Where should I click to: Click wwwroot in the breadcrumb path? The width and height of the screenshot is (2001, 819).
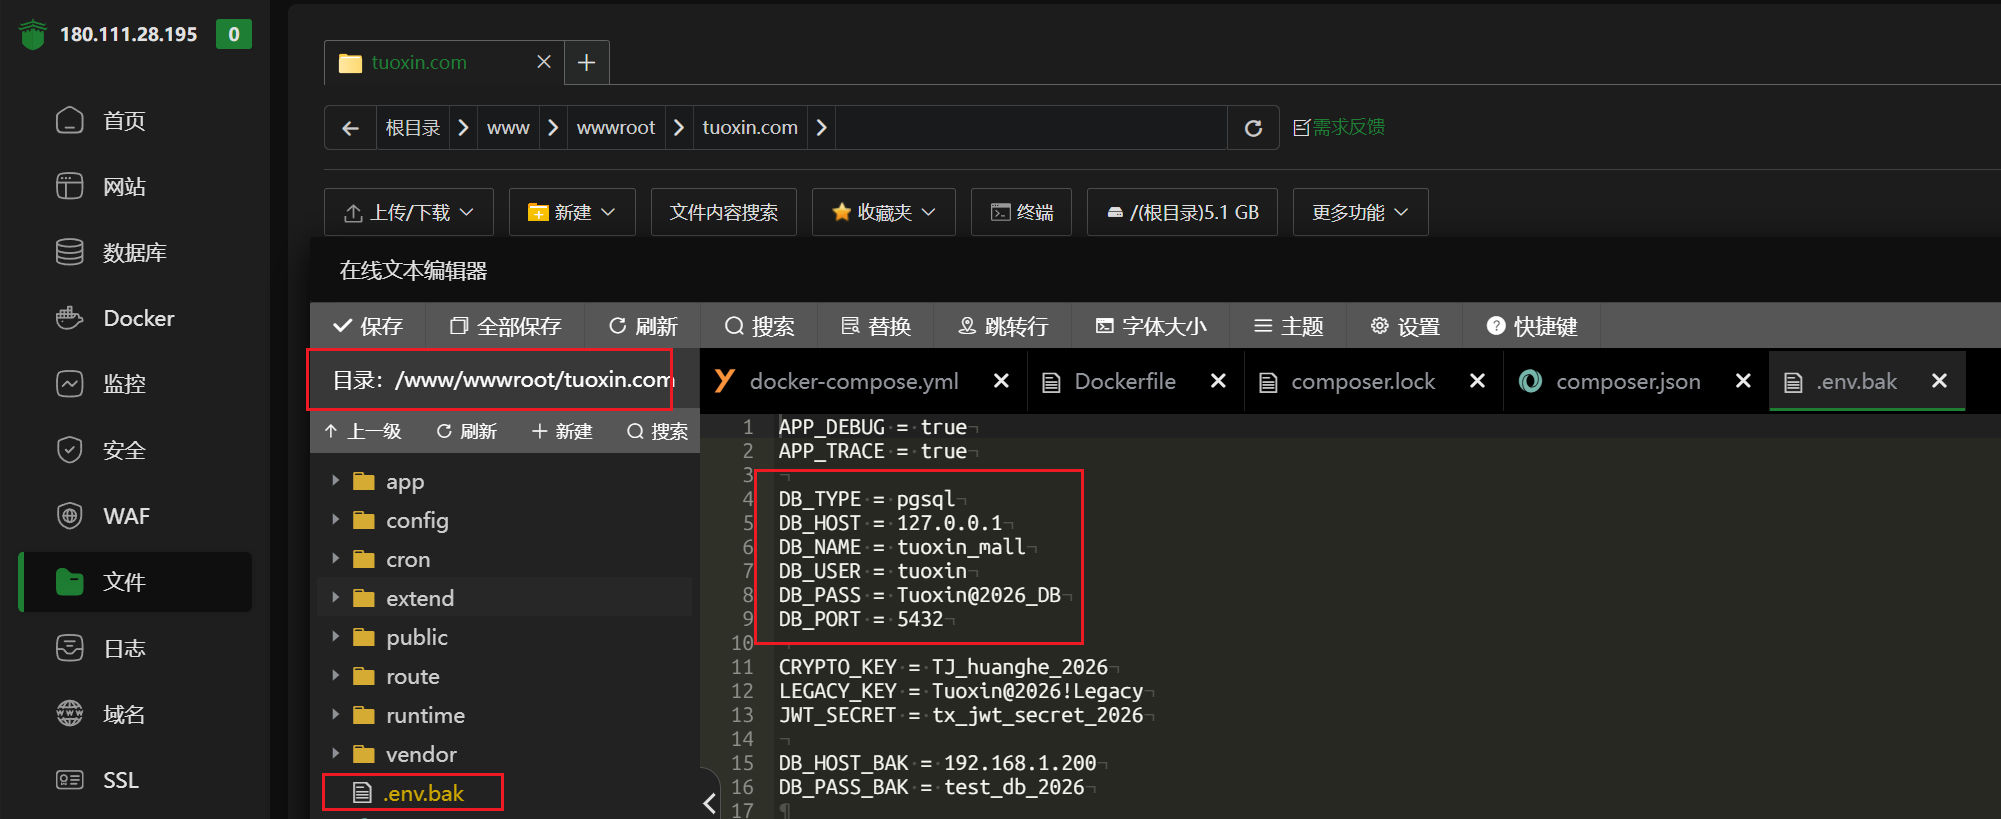616,128
